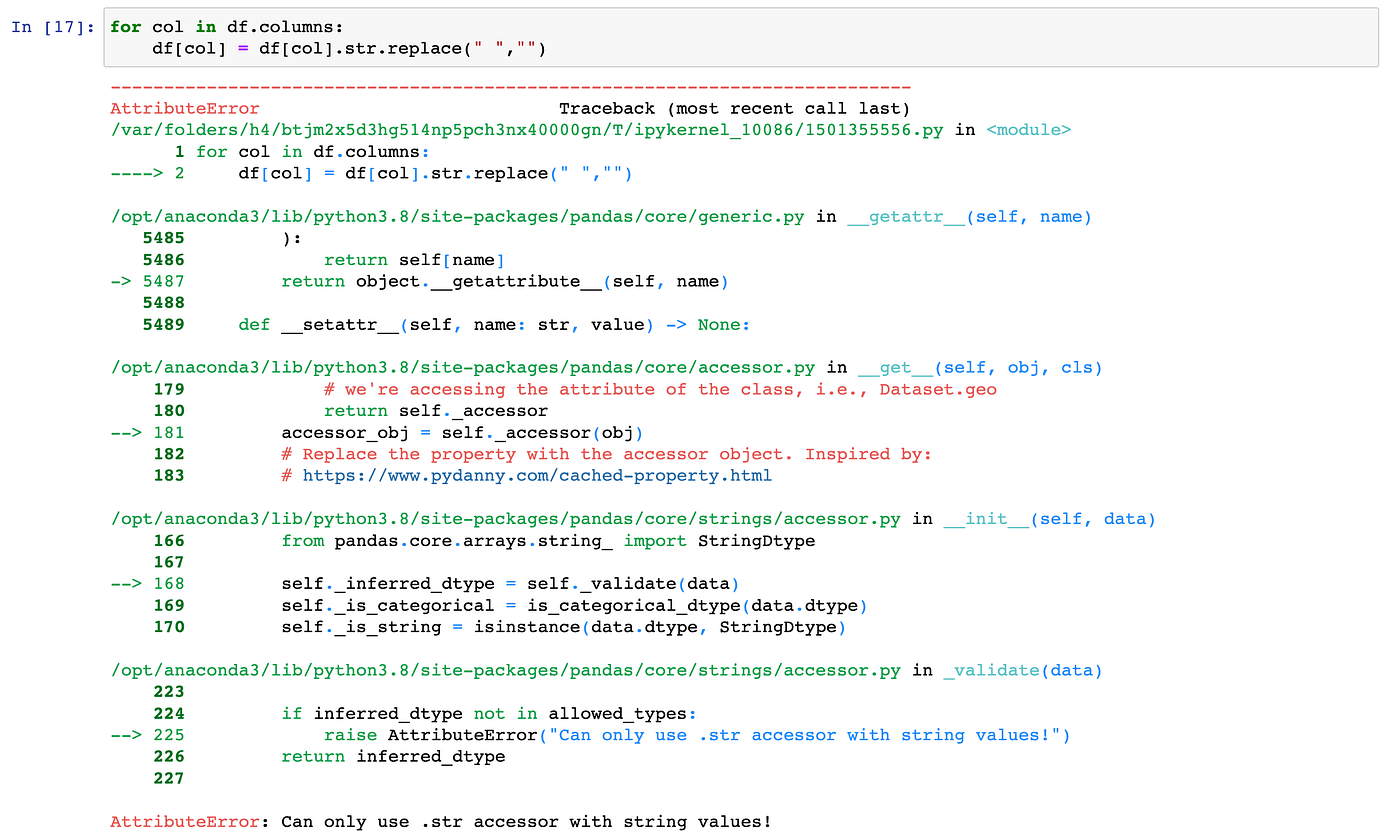Click the _validate(data) function name
Viewport: 1400px width, 840px height.
point(1023,671)
